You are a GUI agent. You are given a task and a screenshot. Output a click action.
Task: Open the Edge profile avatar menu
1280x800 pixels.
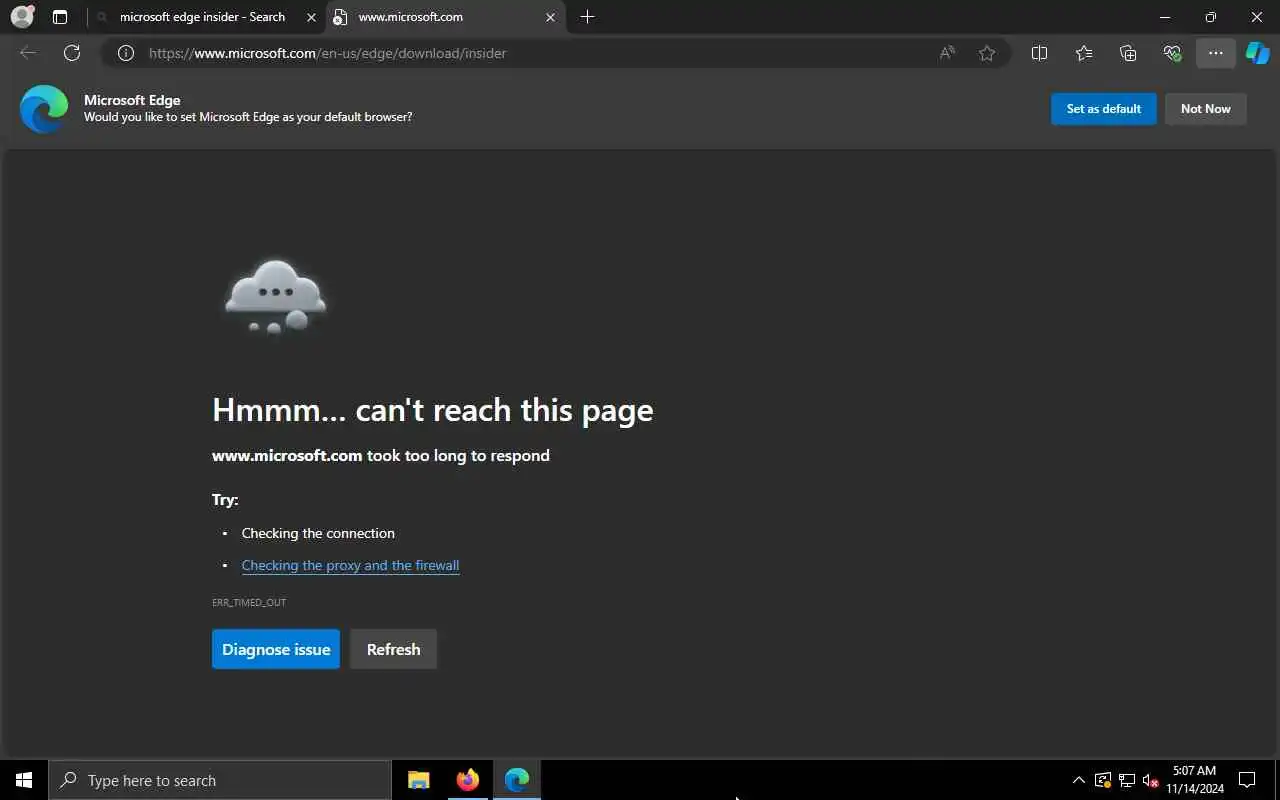(22, 17)
